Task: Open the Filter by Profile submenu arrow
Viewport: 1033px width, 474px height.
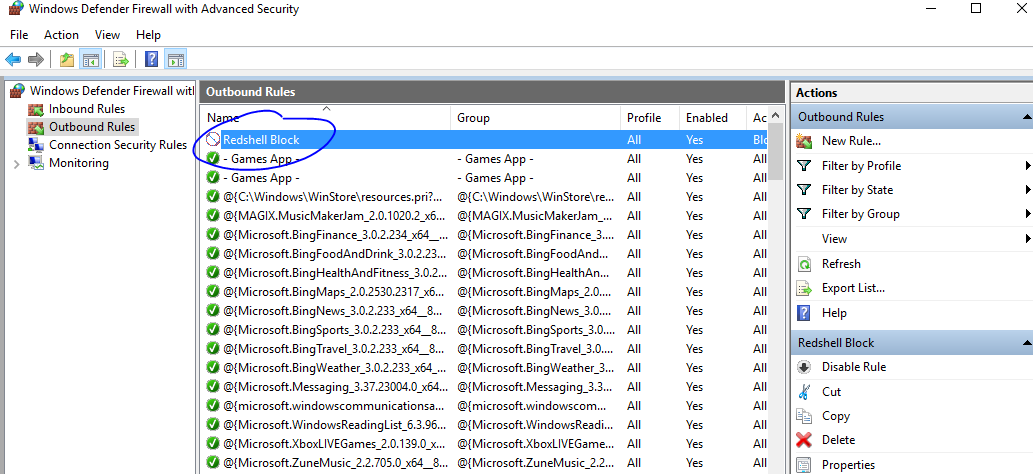Action: click(x=1027, y=166)
